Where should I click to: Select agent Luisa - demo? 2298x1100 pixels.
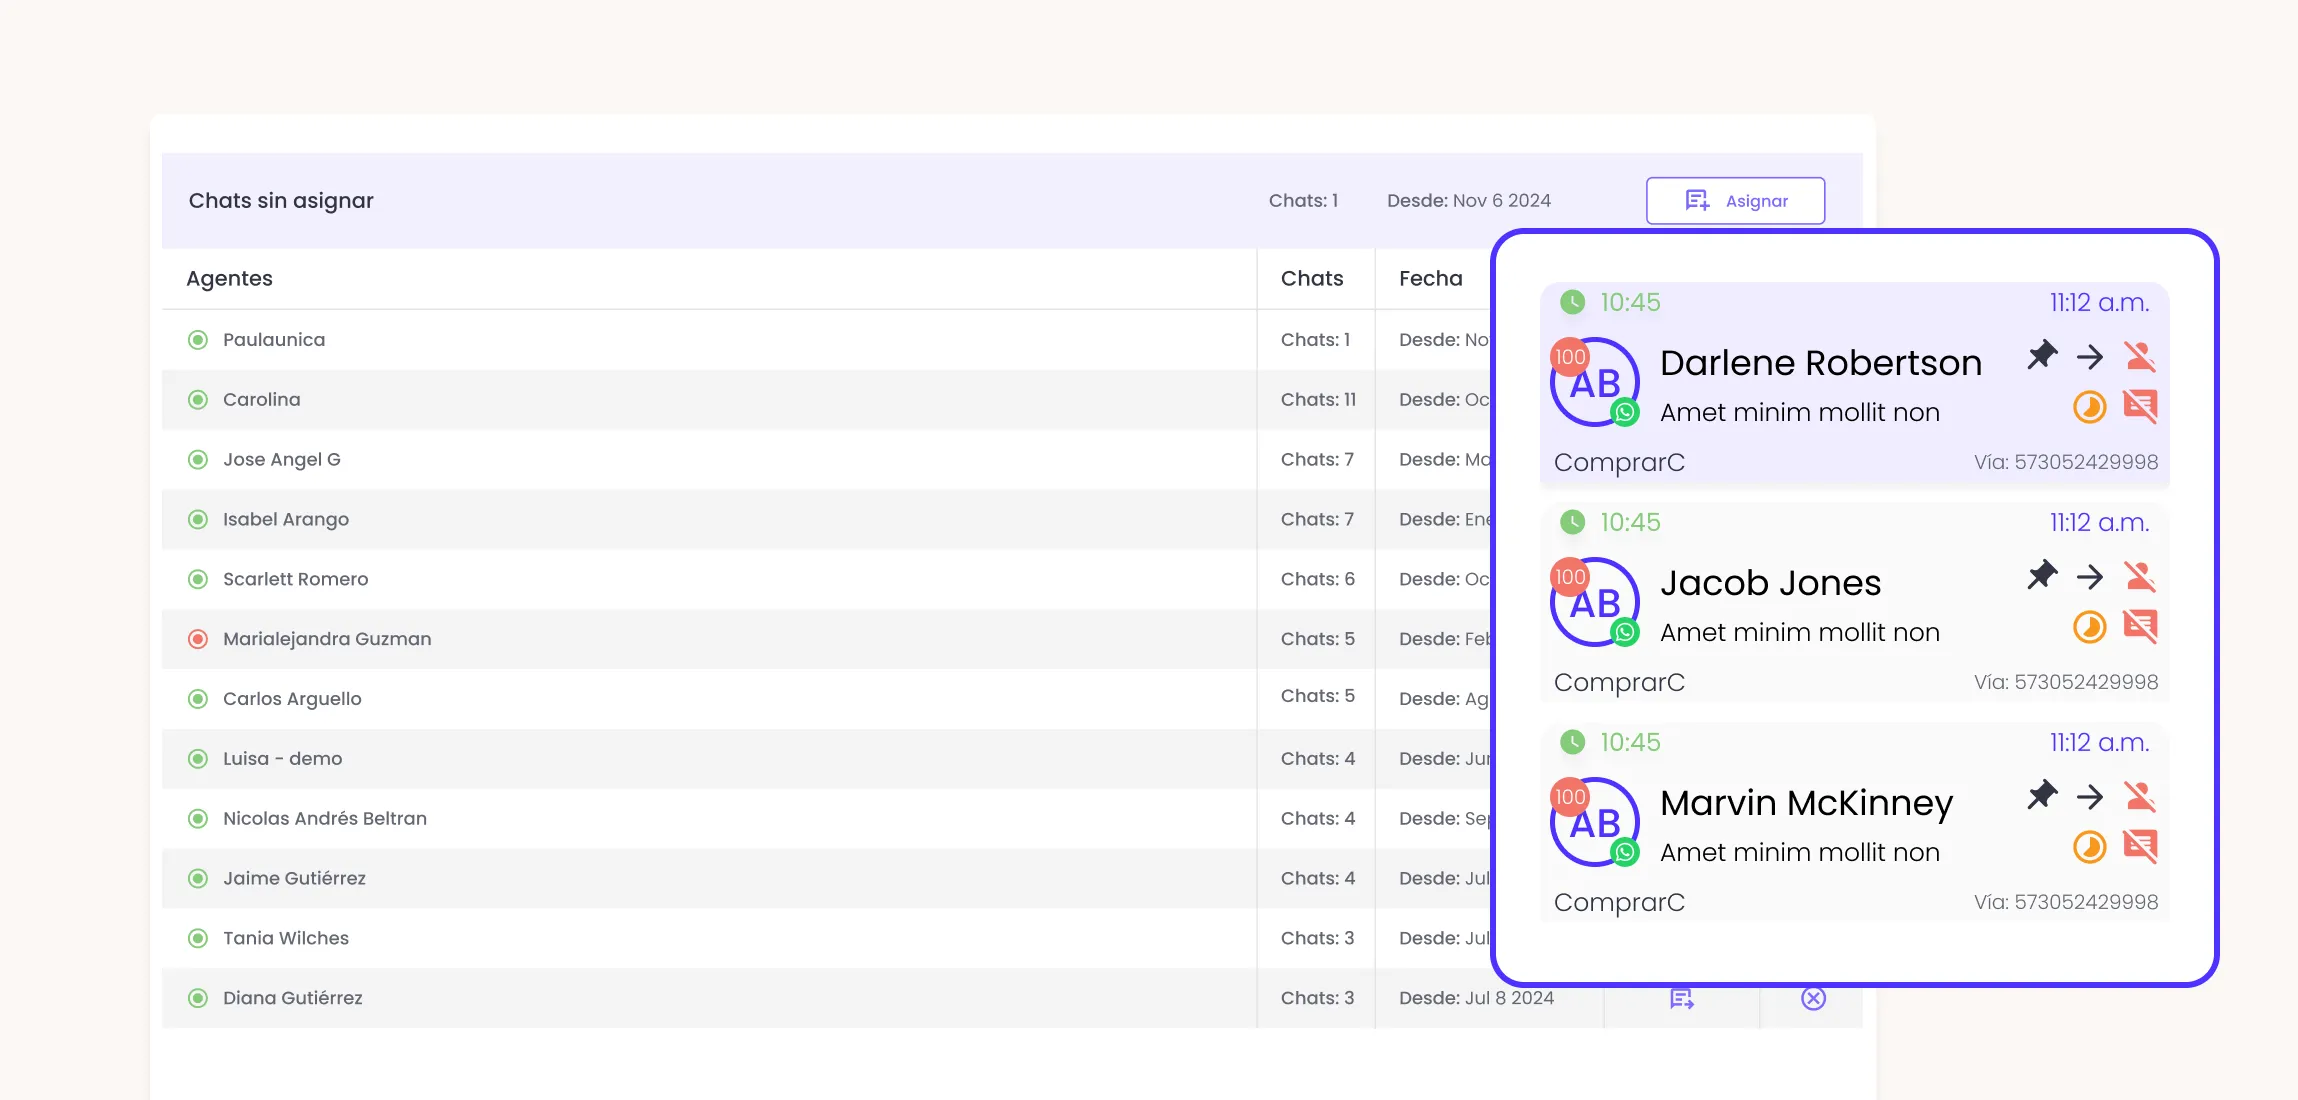282,759
